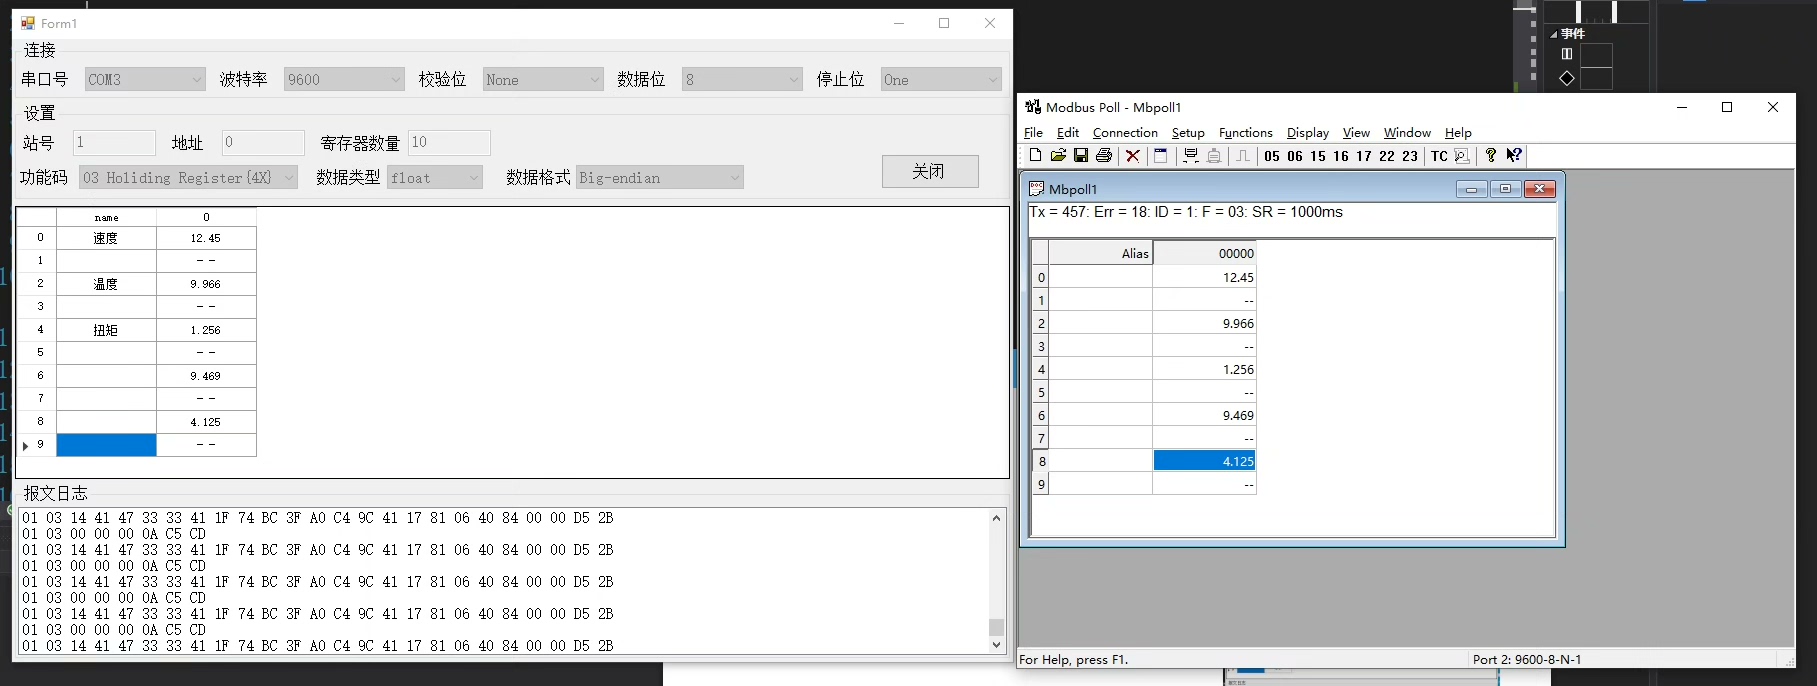Open the Setup menu in Modbus Poll
Viewport: 1817px width, 686px height.
1188,132
